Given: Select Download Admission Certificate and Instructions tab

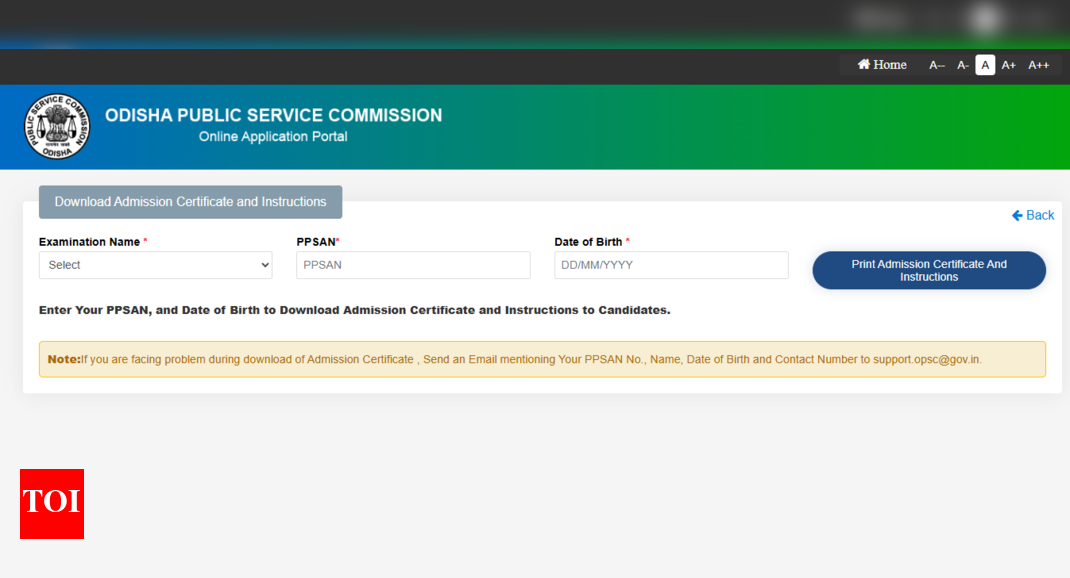Looking at the screenshot, I should pos(190,202).
